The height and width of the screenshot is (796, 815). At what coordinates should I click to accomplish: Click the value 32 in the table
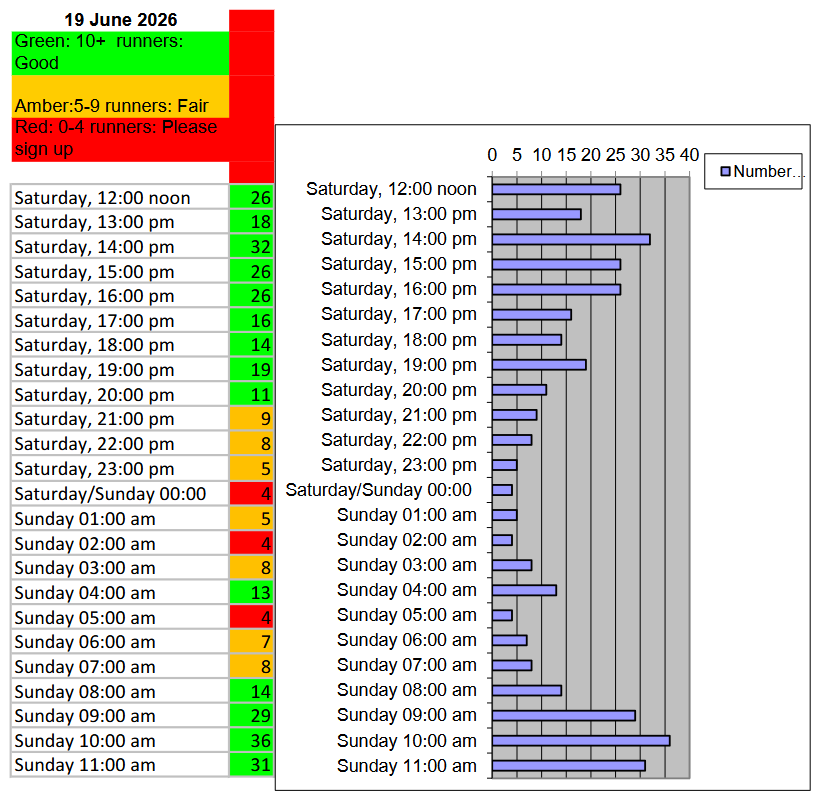(252, 246)
